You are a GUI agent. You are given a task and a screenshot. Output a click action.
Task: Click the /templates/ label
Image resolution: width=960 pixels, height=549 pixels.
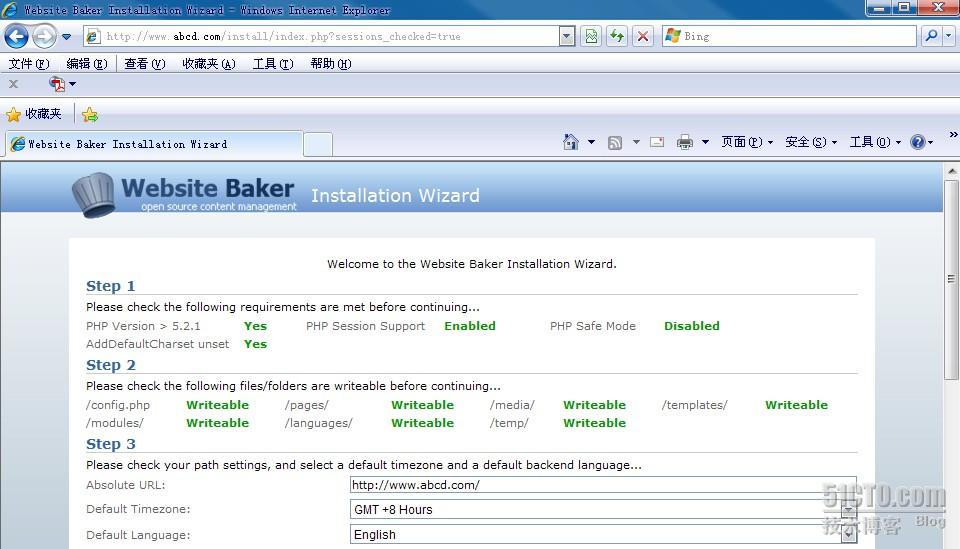point(694,405)
